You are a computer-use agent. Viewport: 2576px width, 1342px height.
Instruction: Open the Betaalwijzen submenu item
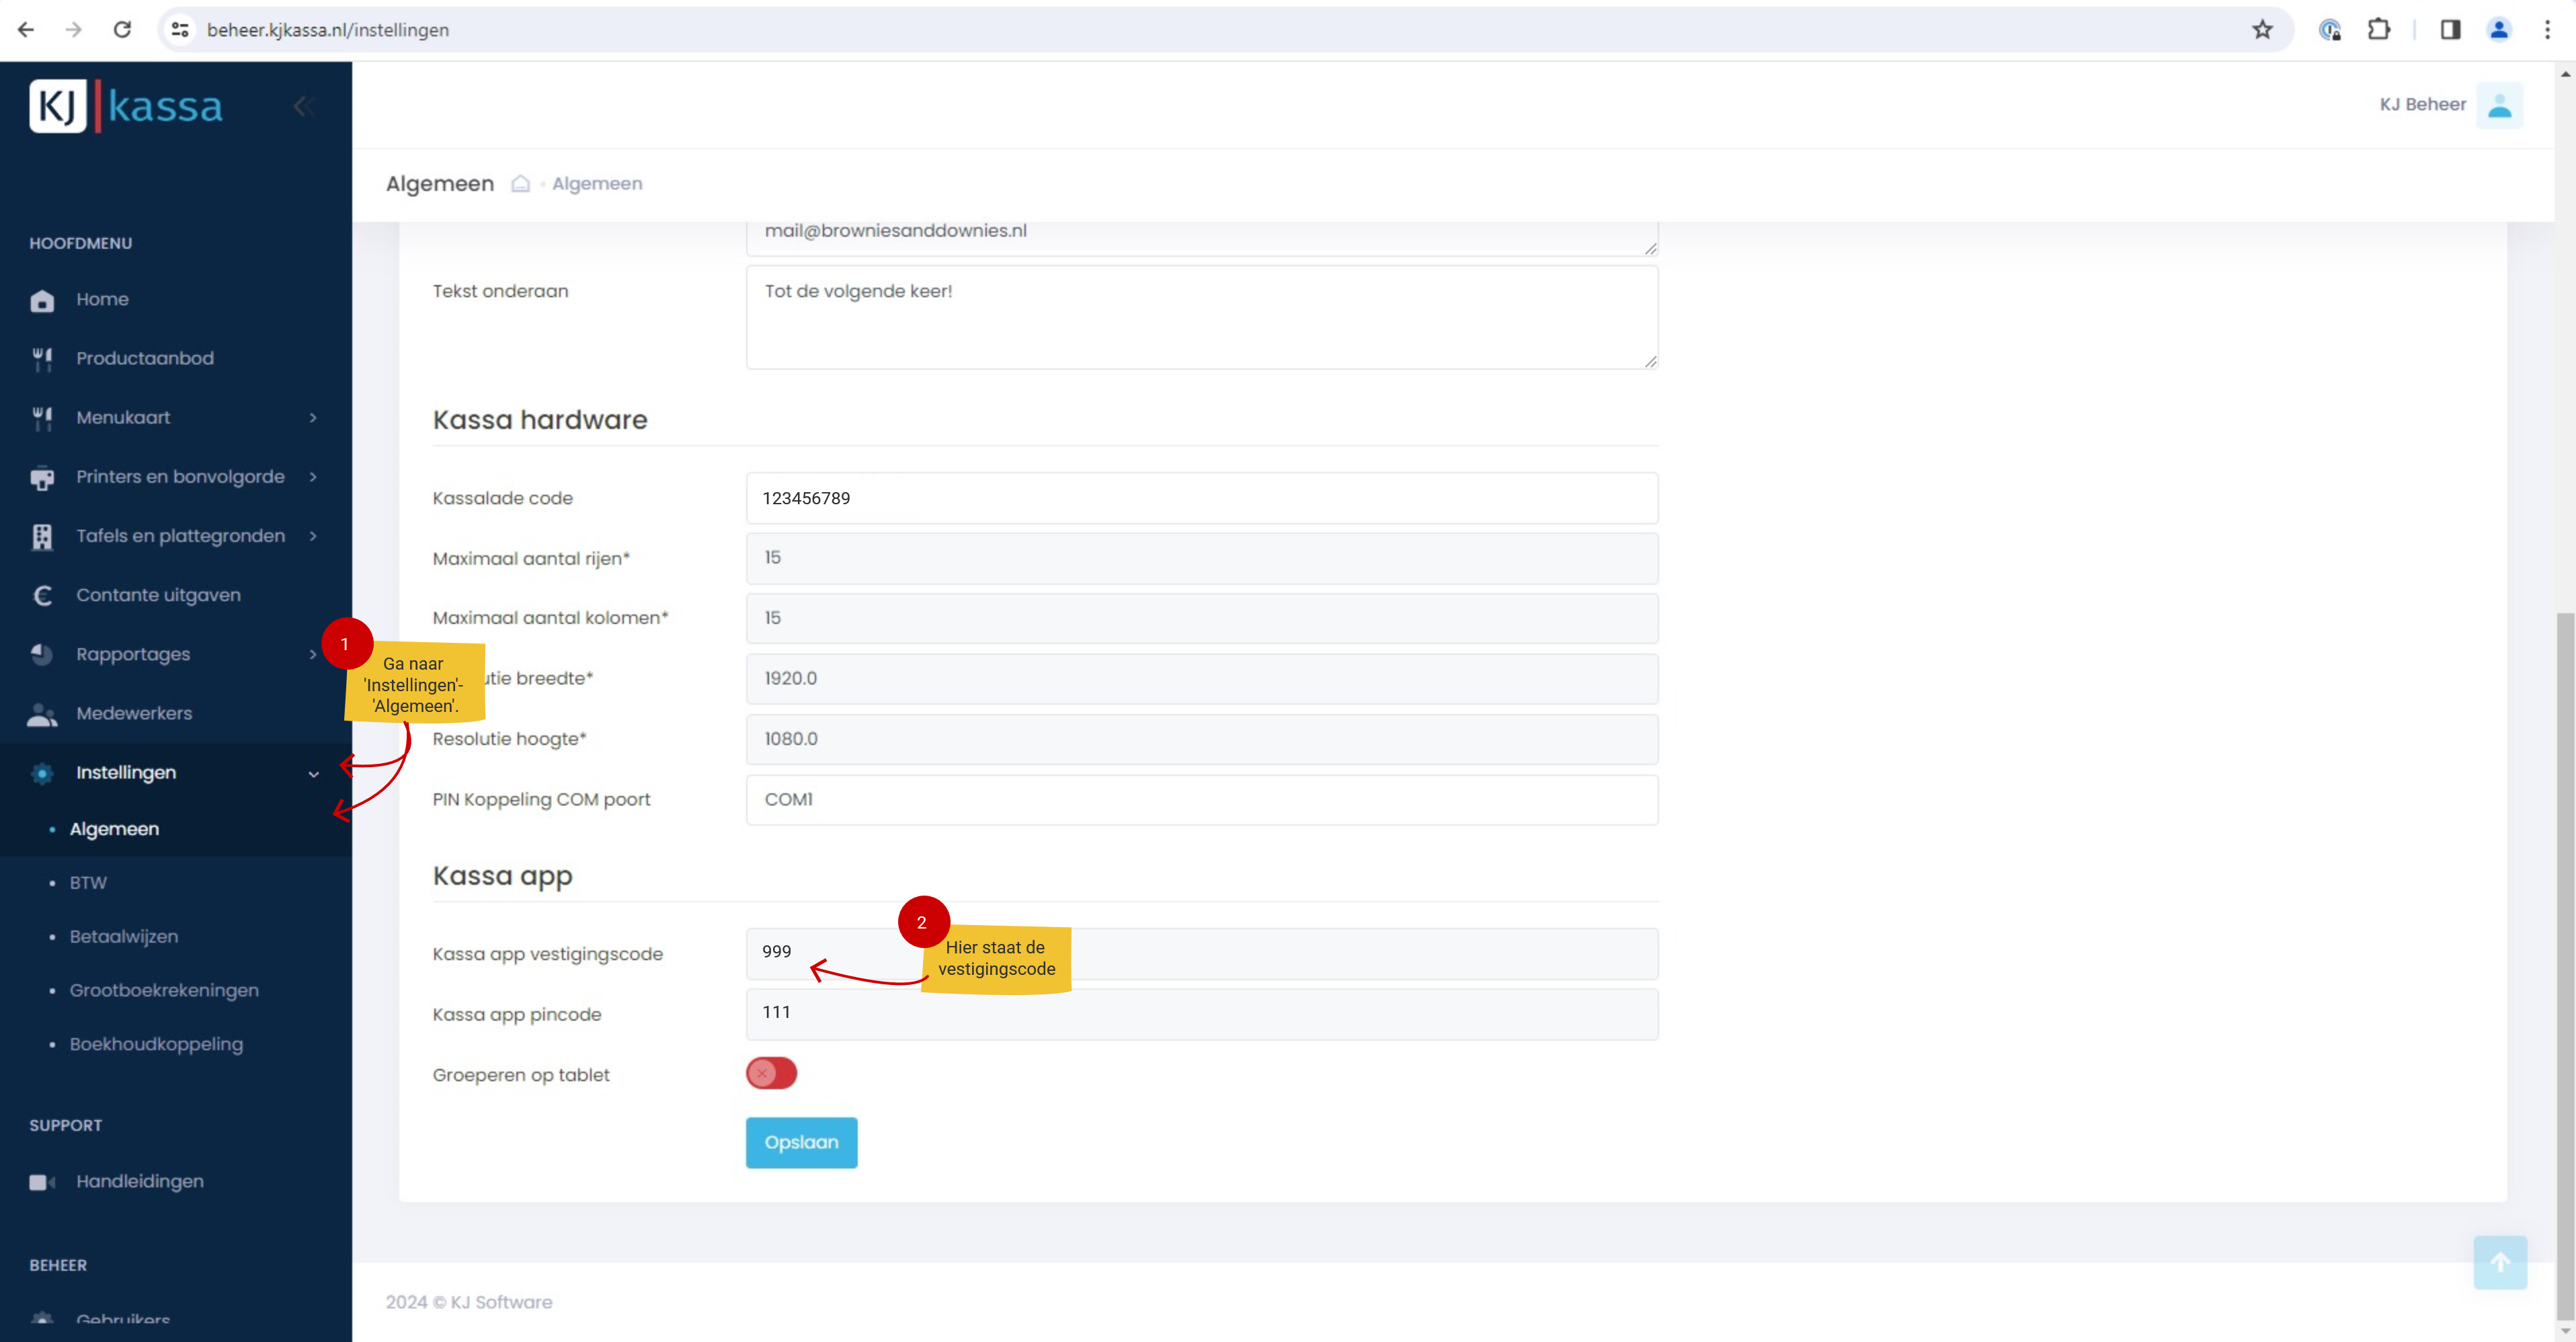tap(124, 937)
